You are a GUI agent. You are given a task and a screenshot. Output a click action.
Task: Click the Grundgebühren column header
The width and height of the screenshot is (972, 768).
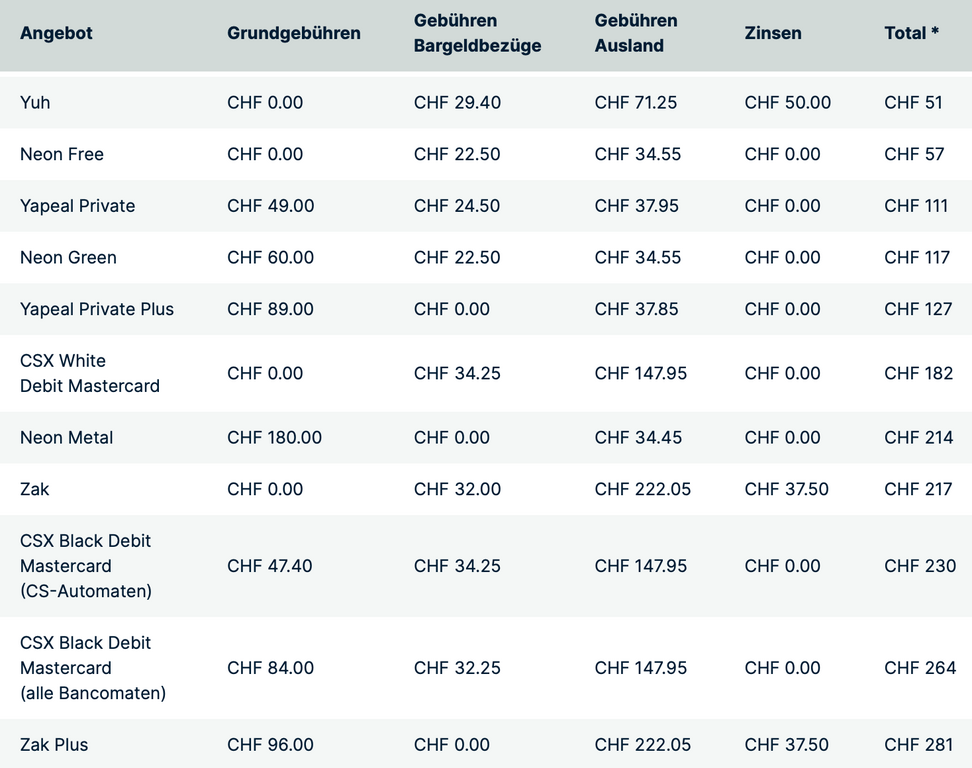[x=294, y=33]
